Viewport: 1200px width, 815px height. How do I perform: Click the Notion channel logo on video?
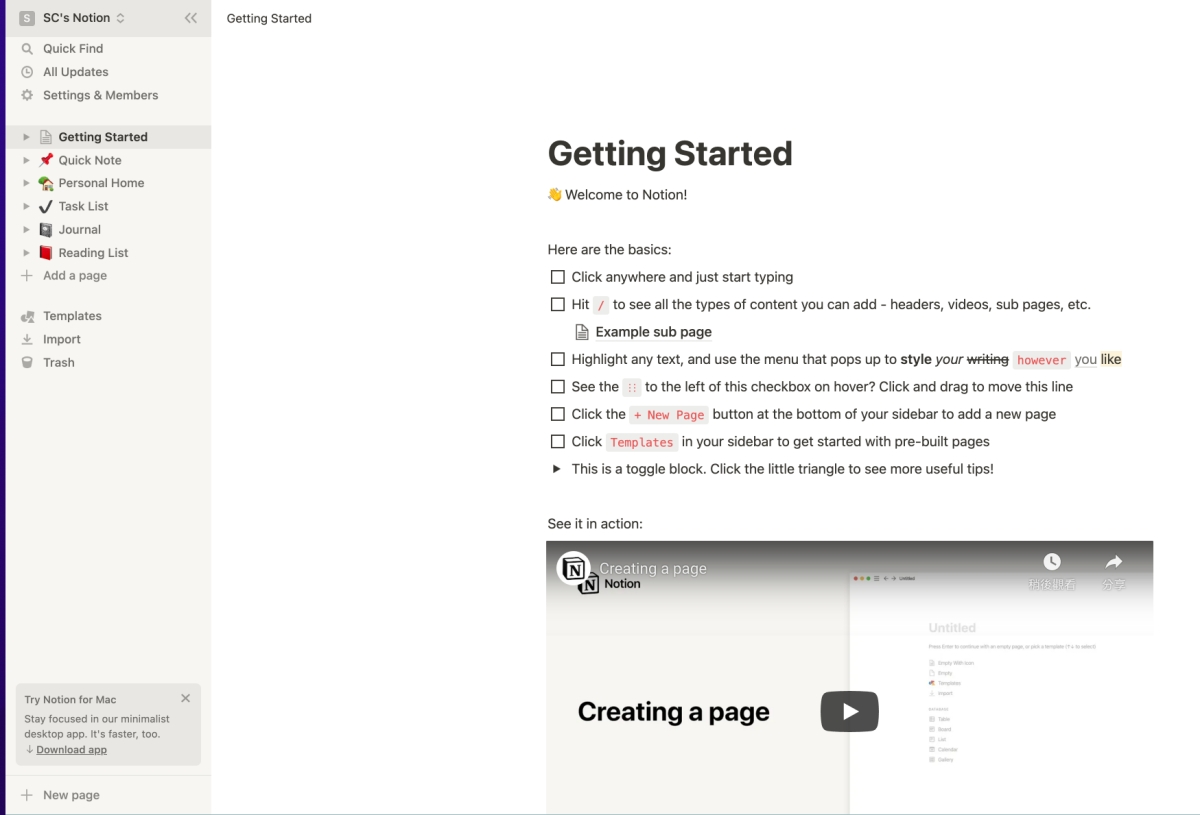[574, 569]
